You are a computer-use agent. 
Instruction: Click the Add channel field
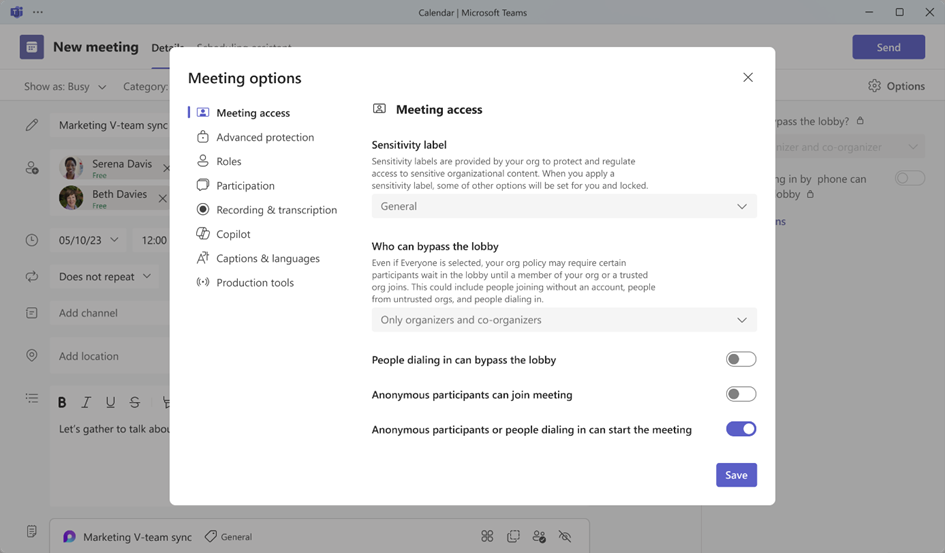[x=110, y=313]
